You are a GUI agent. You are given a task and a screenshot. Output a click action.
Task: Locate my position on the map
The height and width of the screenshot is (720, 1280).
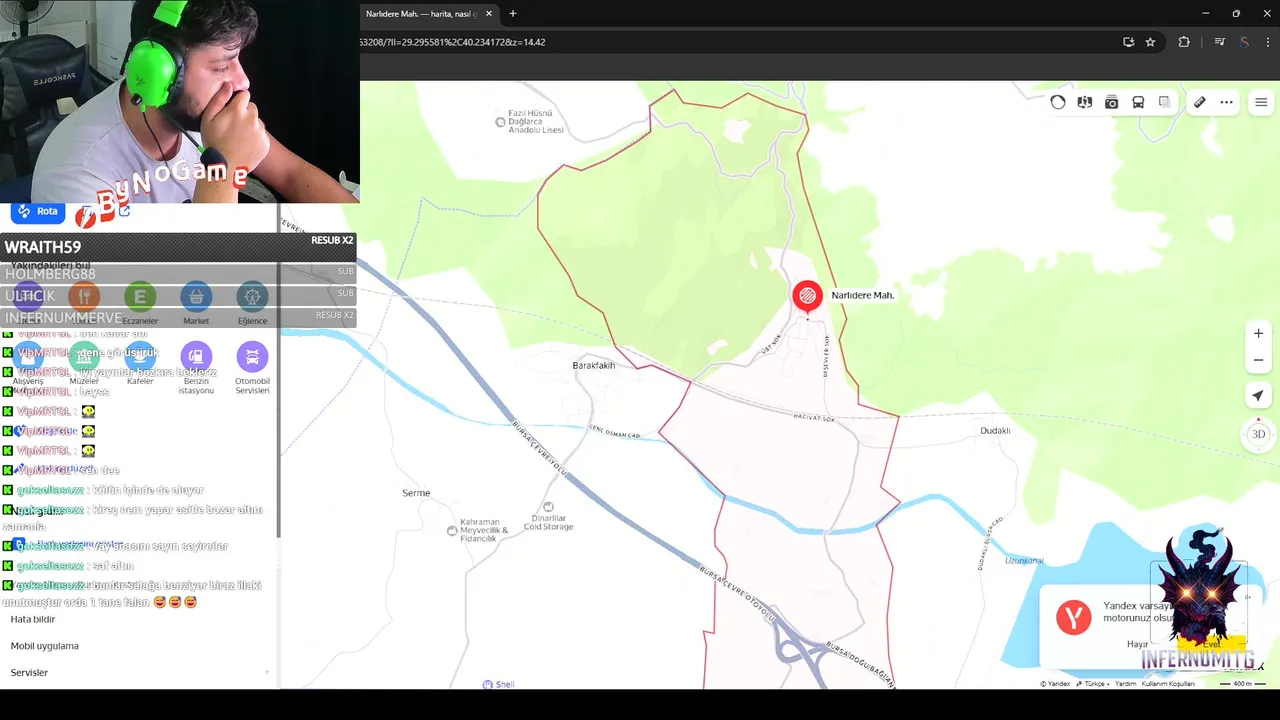1259,396
